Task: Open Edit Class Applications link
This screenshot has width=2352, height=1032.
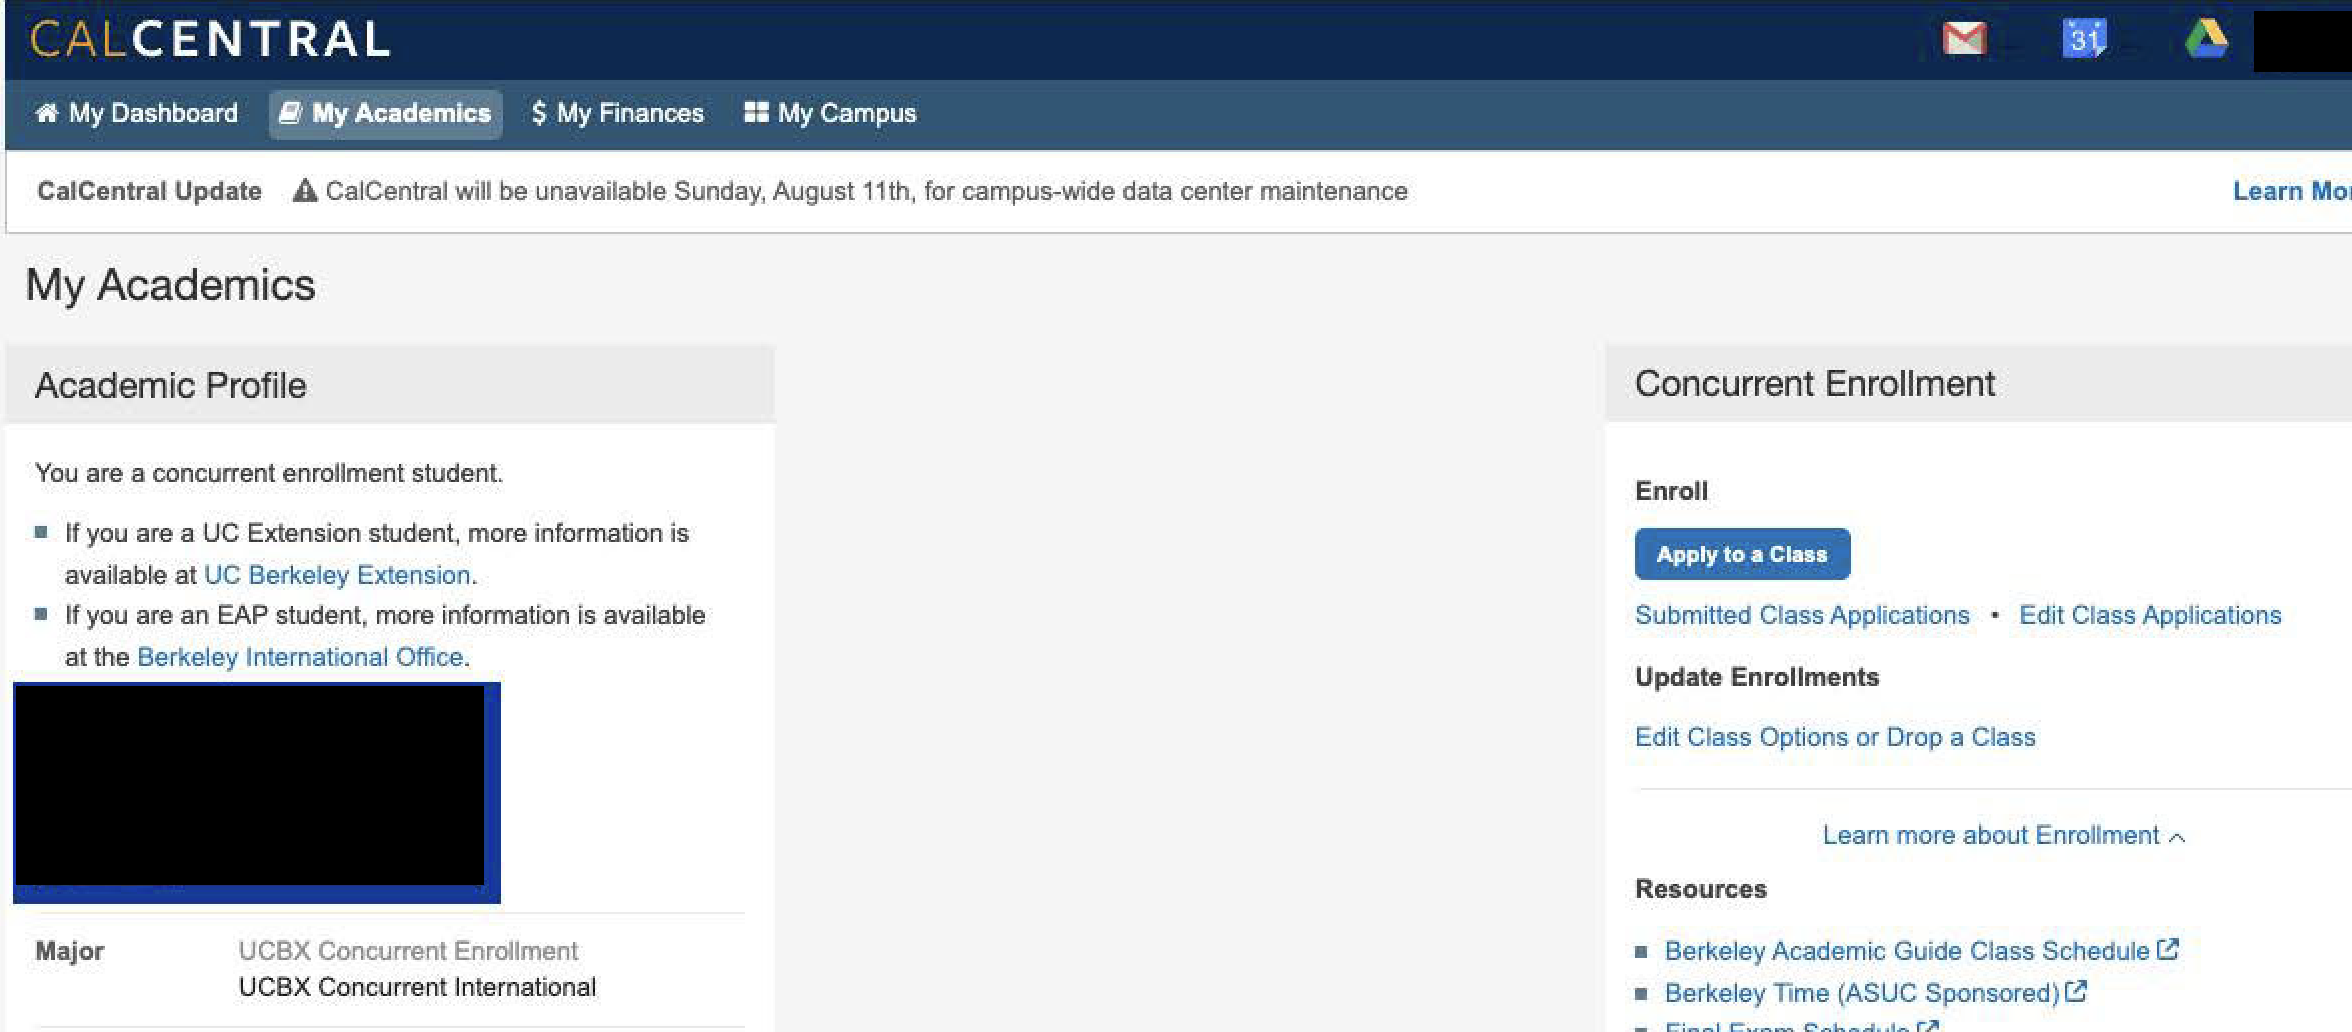Action: (x=2150, y=615)
